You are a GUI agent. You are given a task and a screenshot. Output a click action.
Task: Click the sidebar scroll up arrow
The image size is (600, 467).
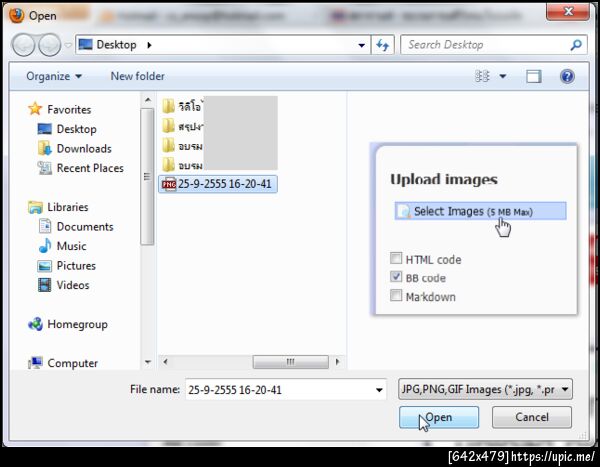[x=147, y=100]
